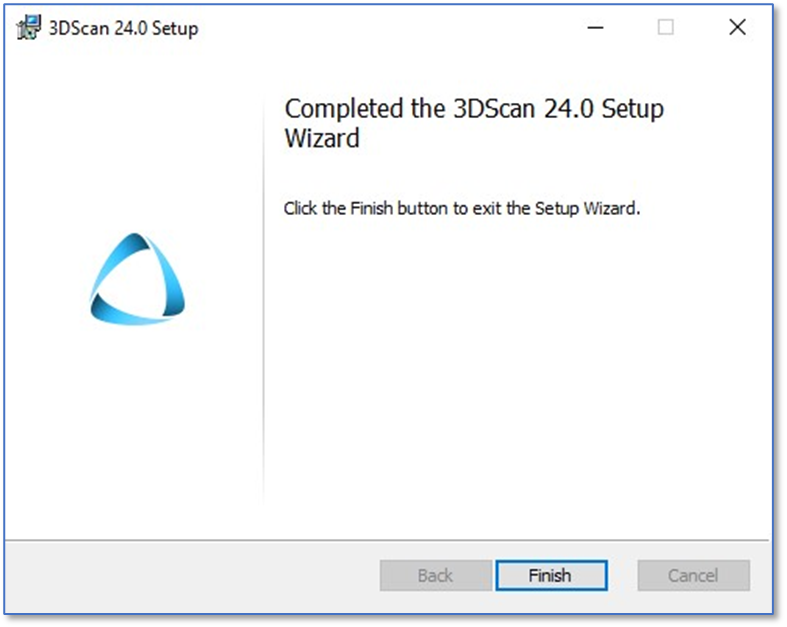
Task: Minimize the 3DScan Setup window
Action: click(595, 28)
